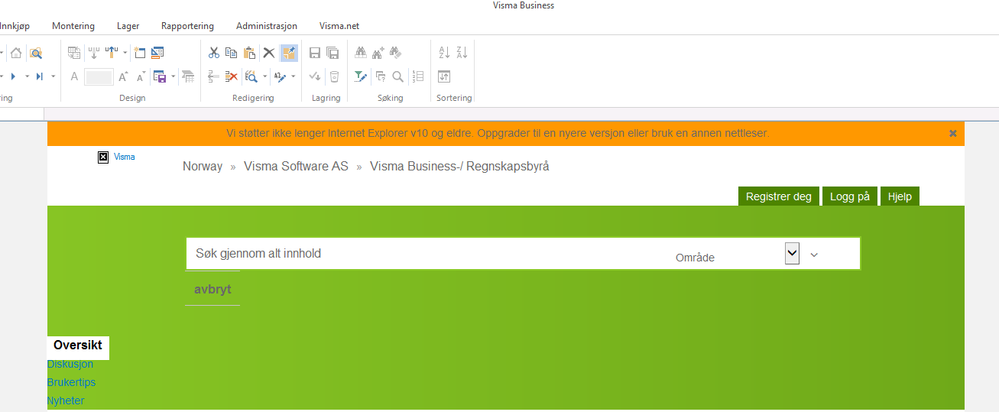Open the Montering menu tab

[x=73, y=26]
